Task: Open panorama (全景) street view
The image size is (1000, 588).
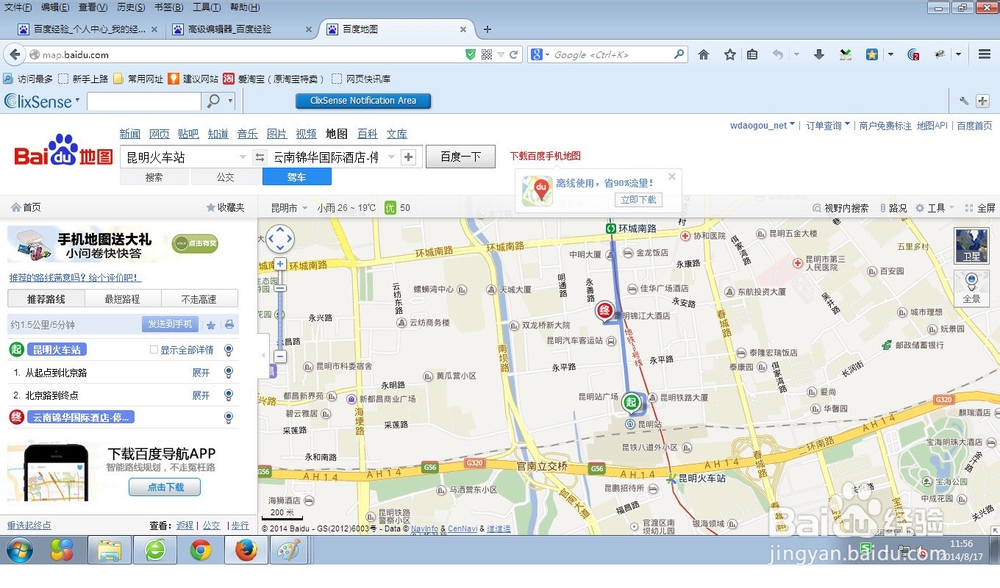Action: pos(971,288)
